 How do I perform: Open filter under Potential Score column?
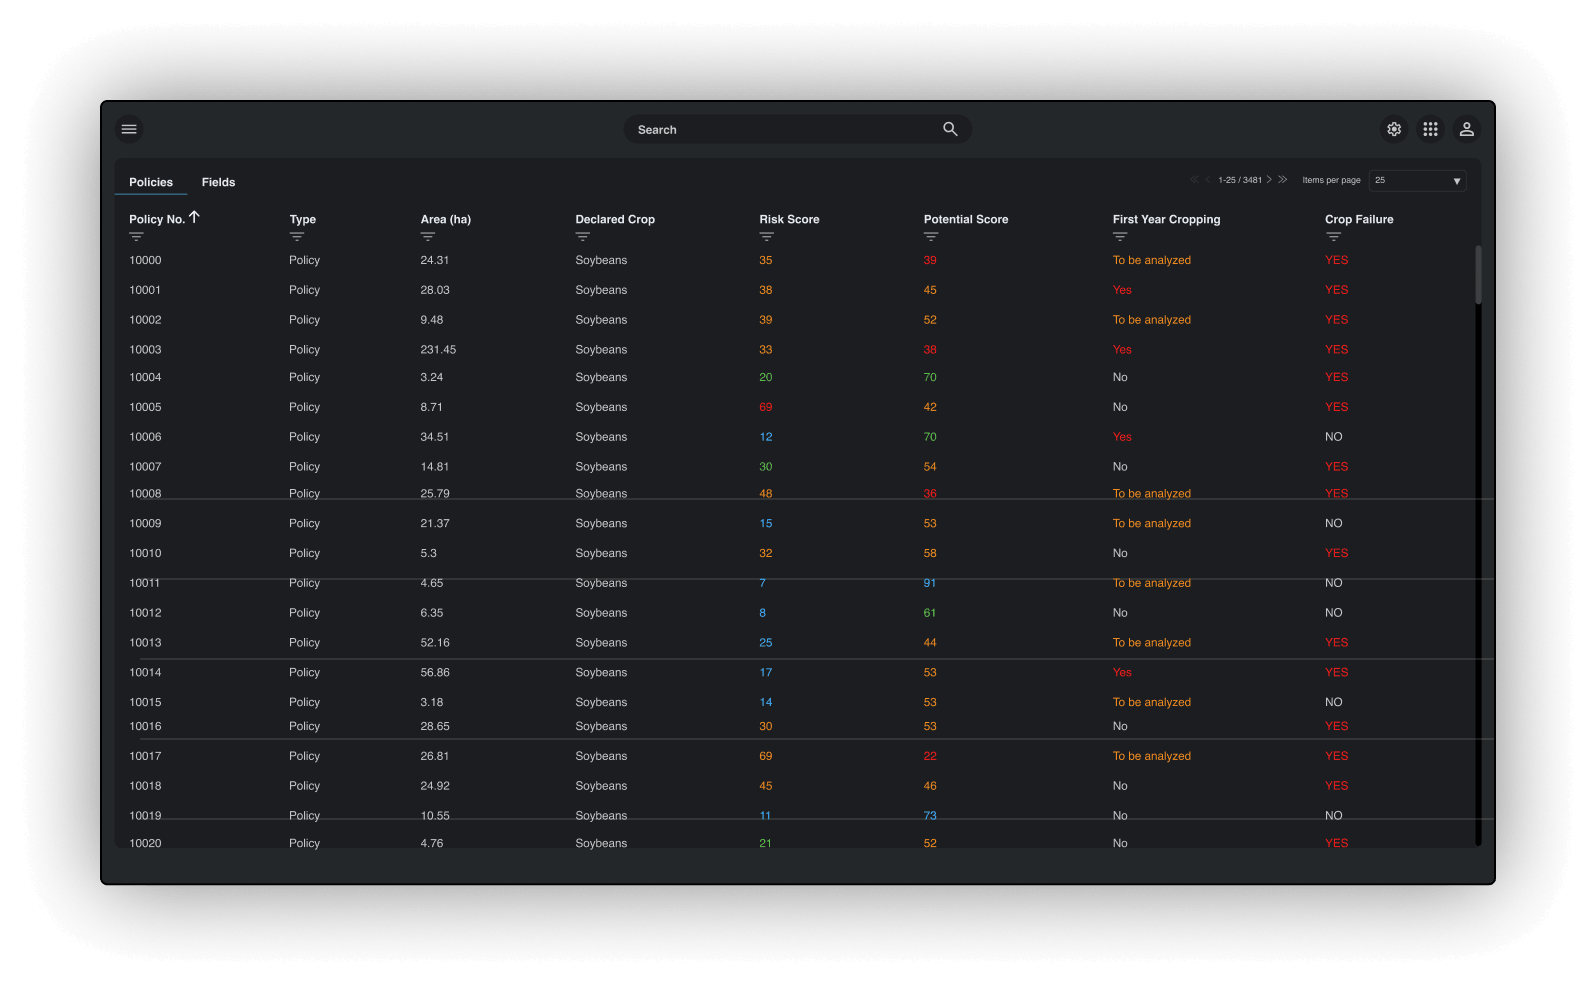pos(931,237)
